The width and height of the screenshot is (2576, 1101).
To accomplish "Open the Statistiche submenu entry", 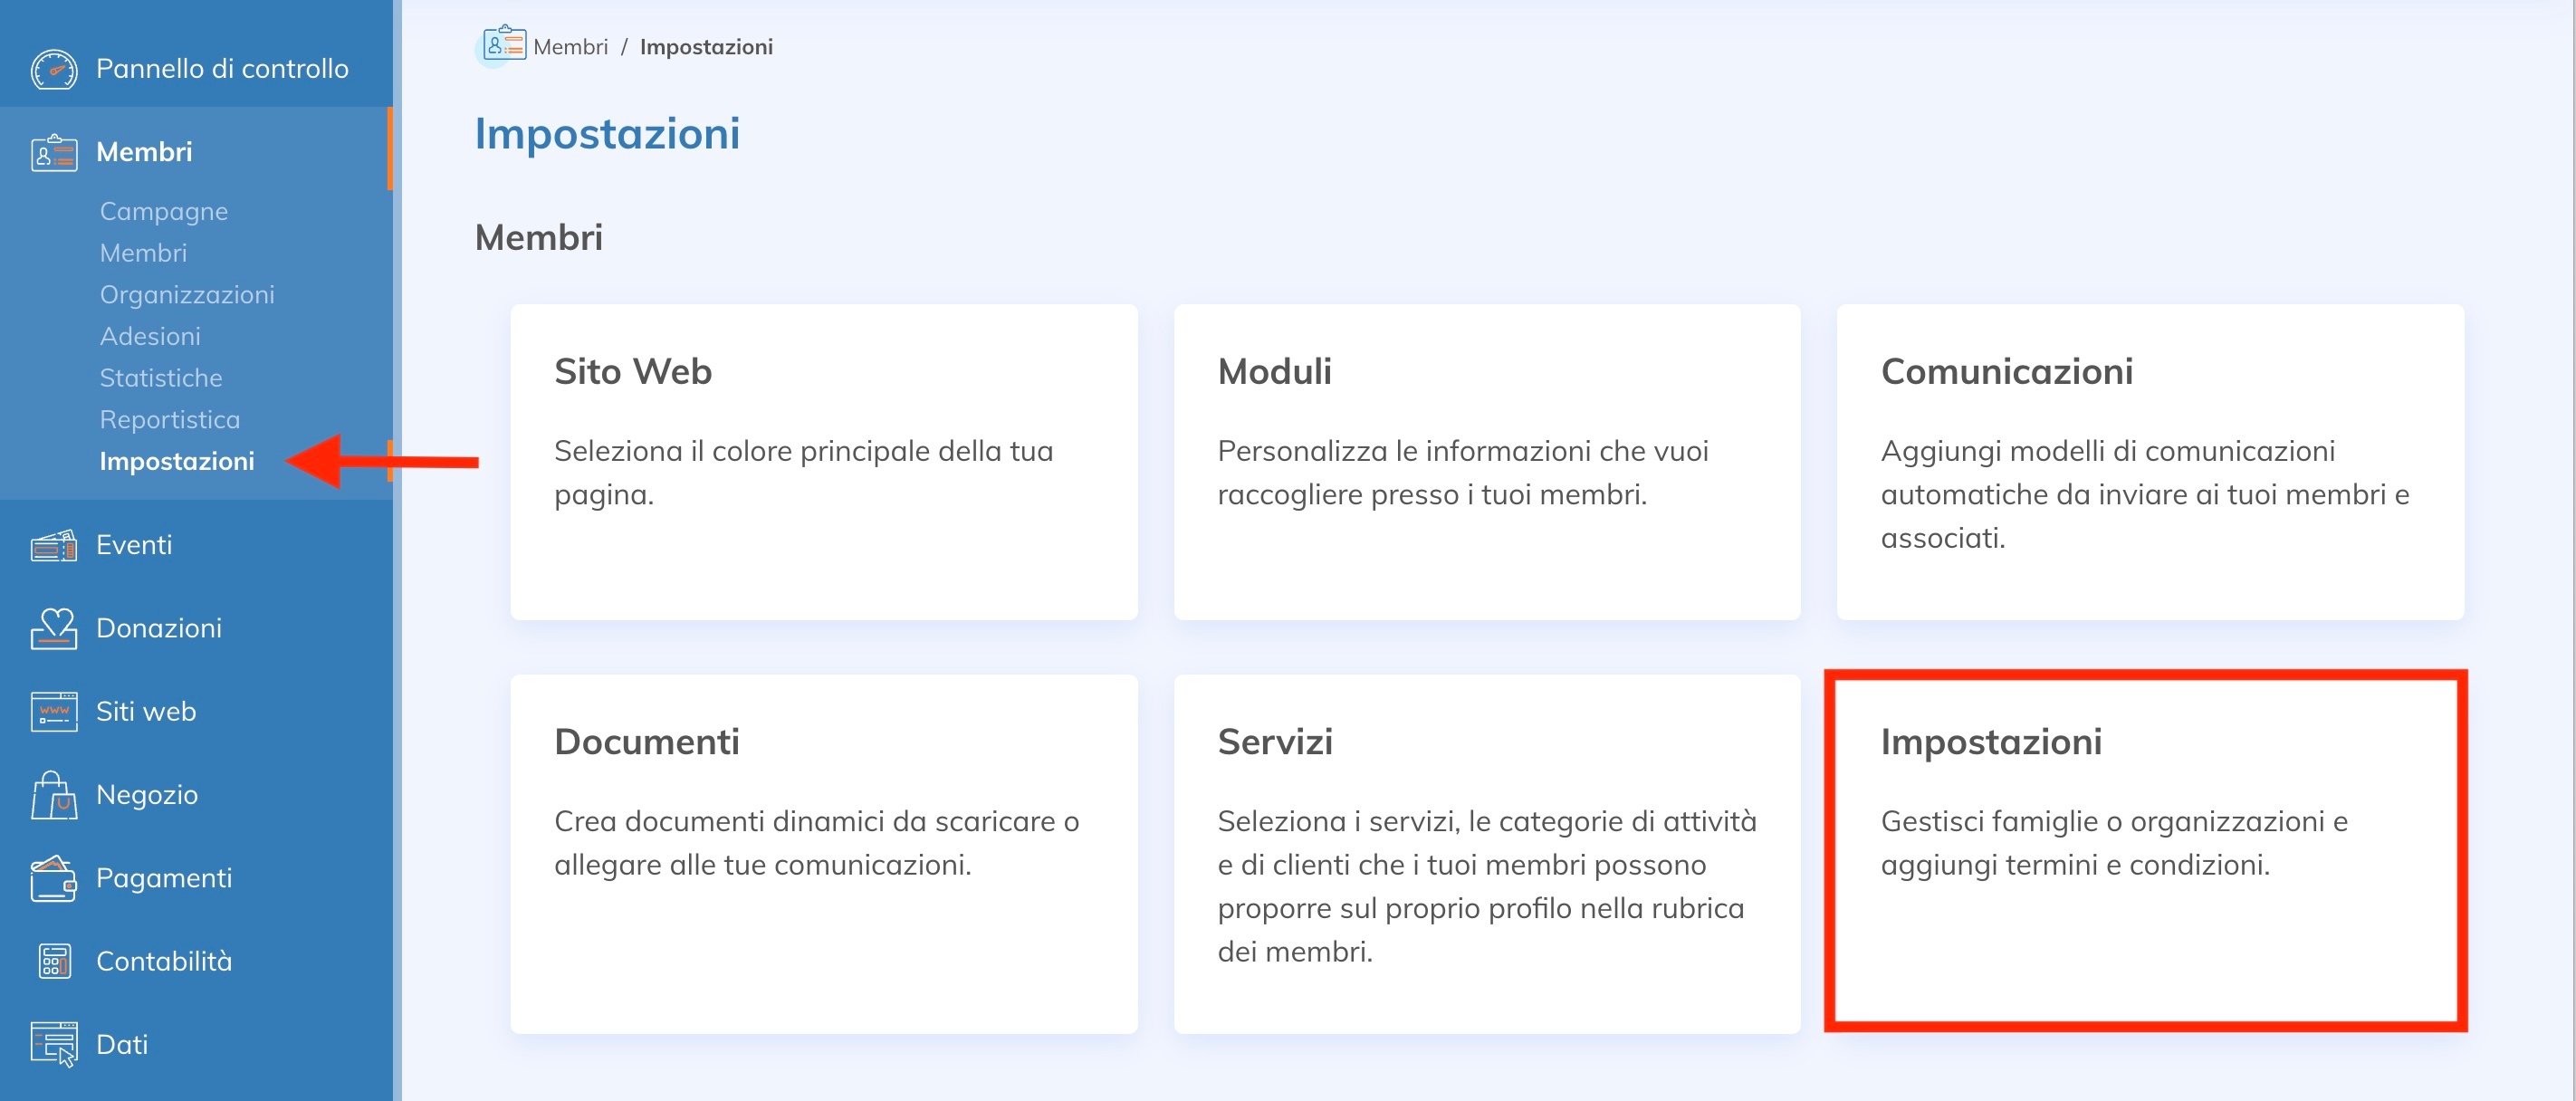I will tap(161, 378).
